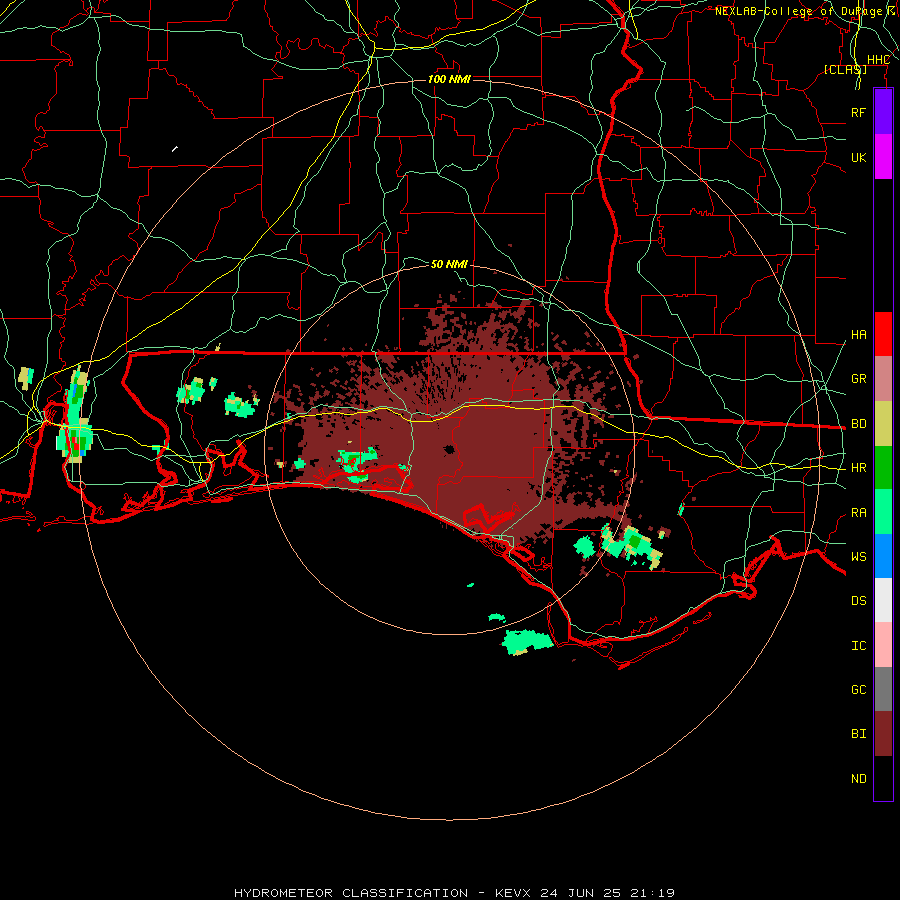This screenshot has height=900, width=900.
Task: Click the BD legend label
Action: point(858,424)
